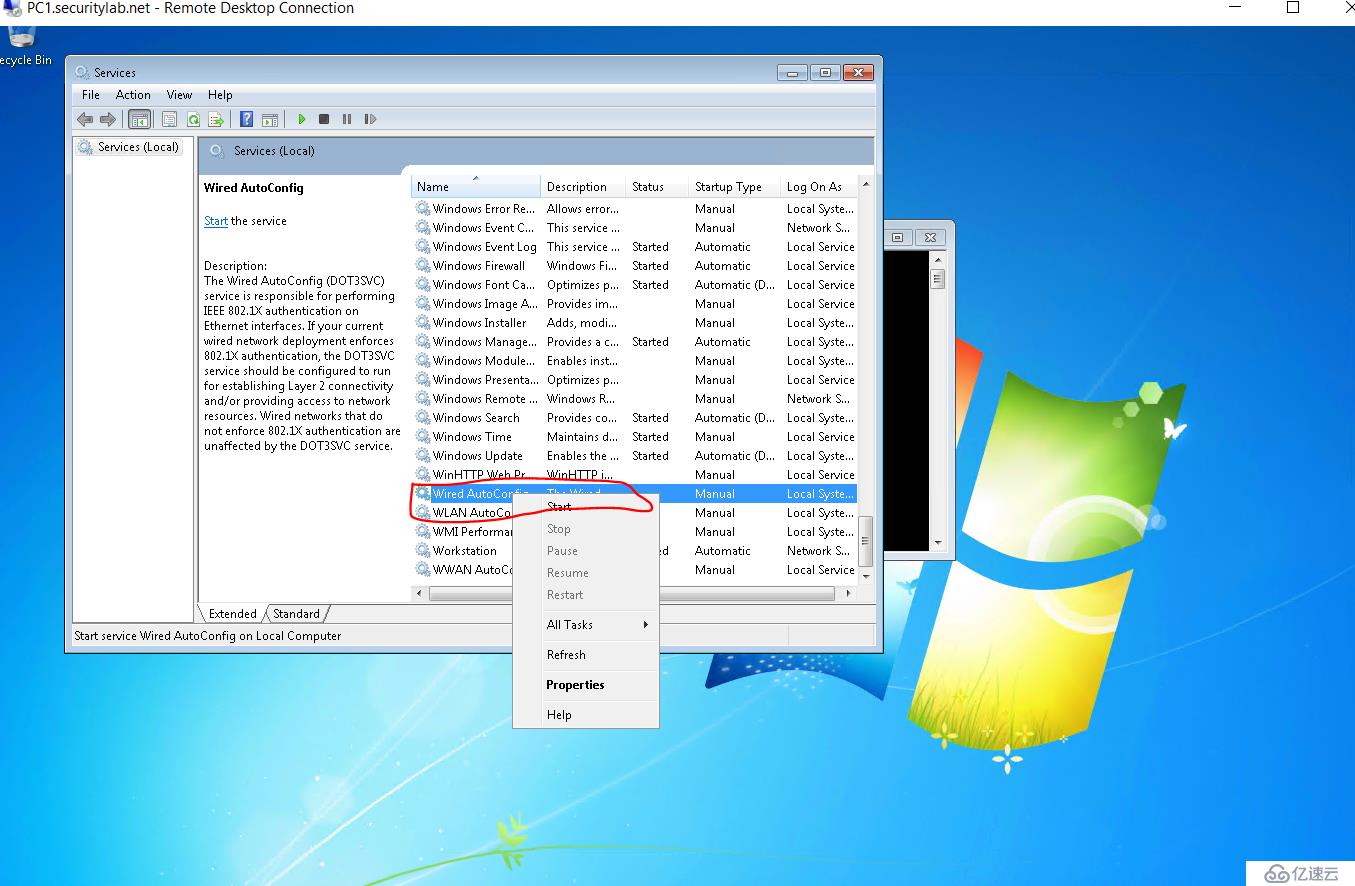
Task: Click the services list scroll-down arrow
Action: click(866, 576)
